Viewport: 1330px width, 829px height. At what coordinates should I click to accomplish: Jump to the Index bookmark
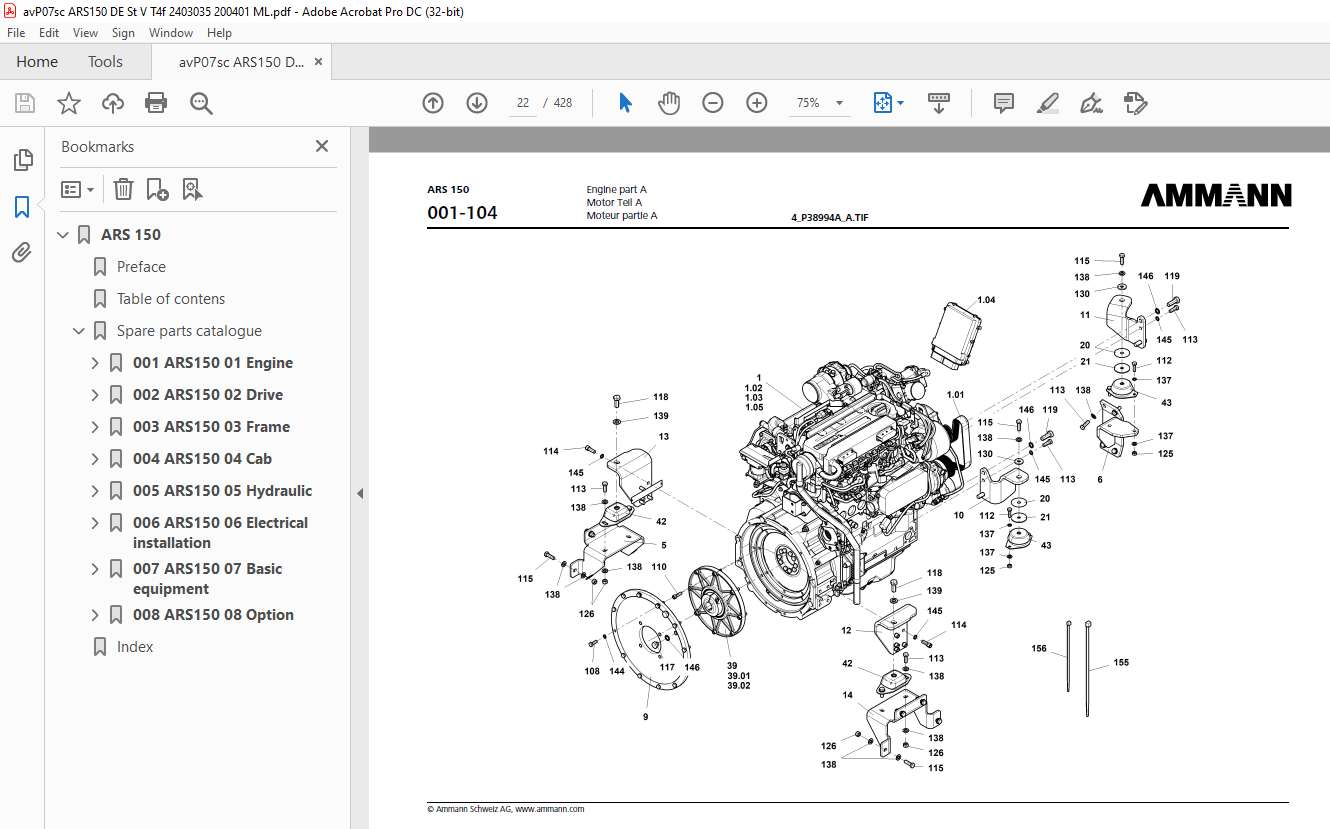pyautogui.click(x=135, y=647)
